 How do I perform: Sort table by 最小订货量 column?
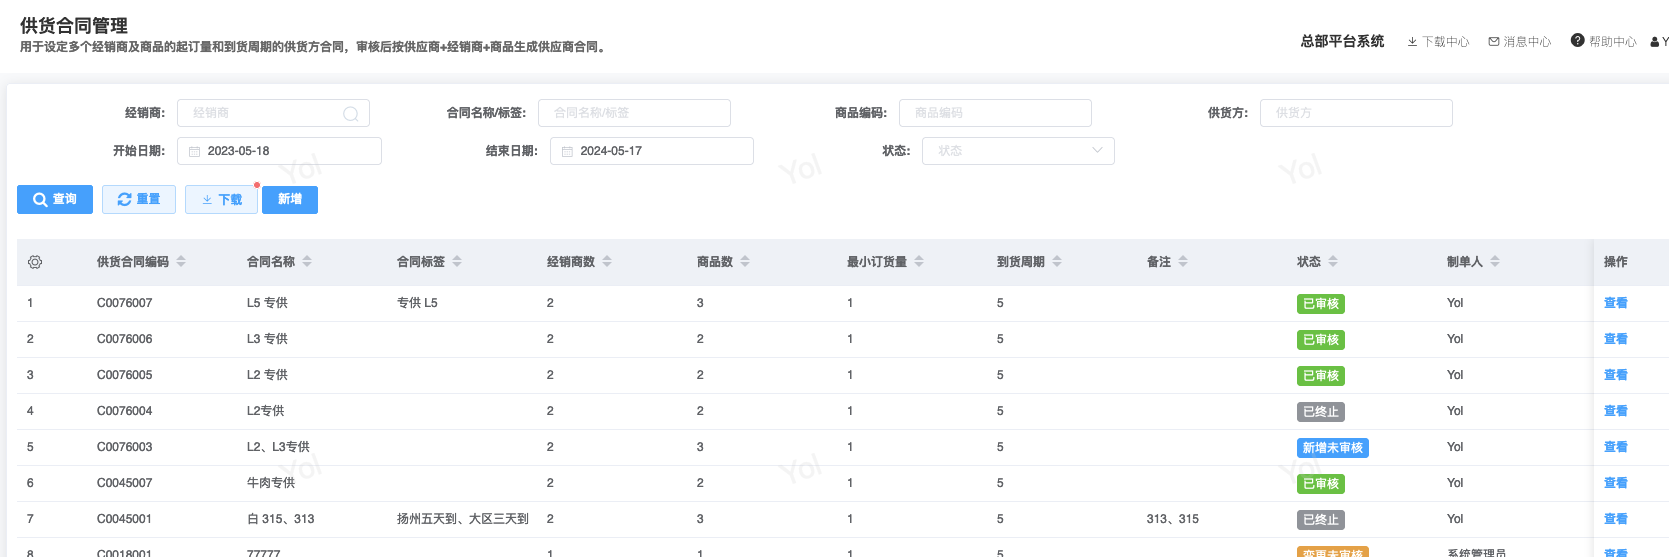919,262
